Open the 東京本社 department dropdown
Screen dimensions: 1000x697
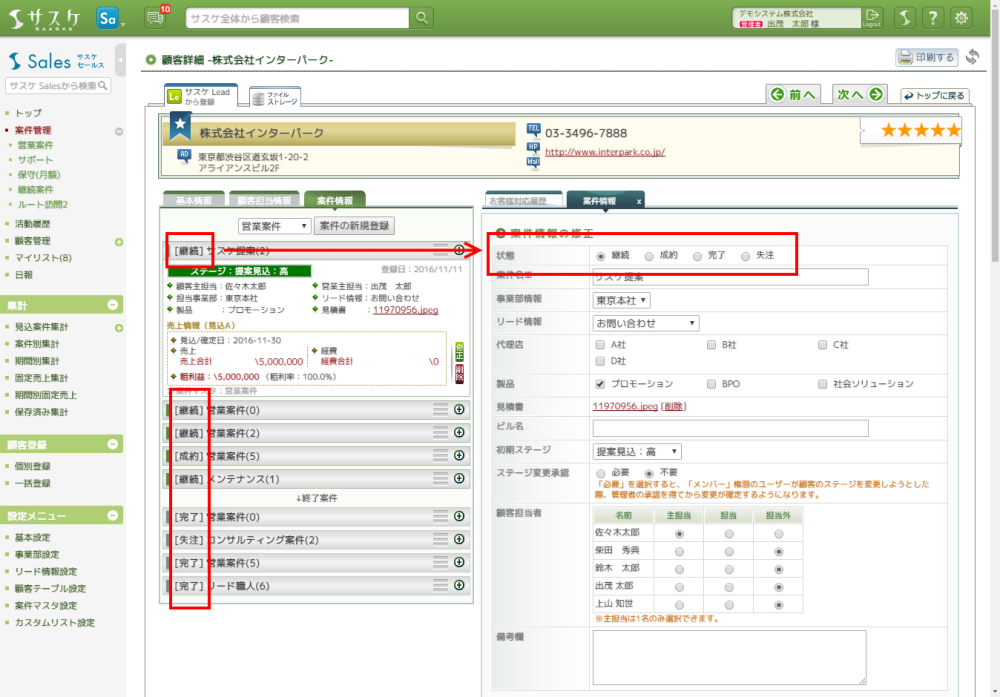click(622, 300)
